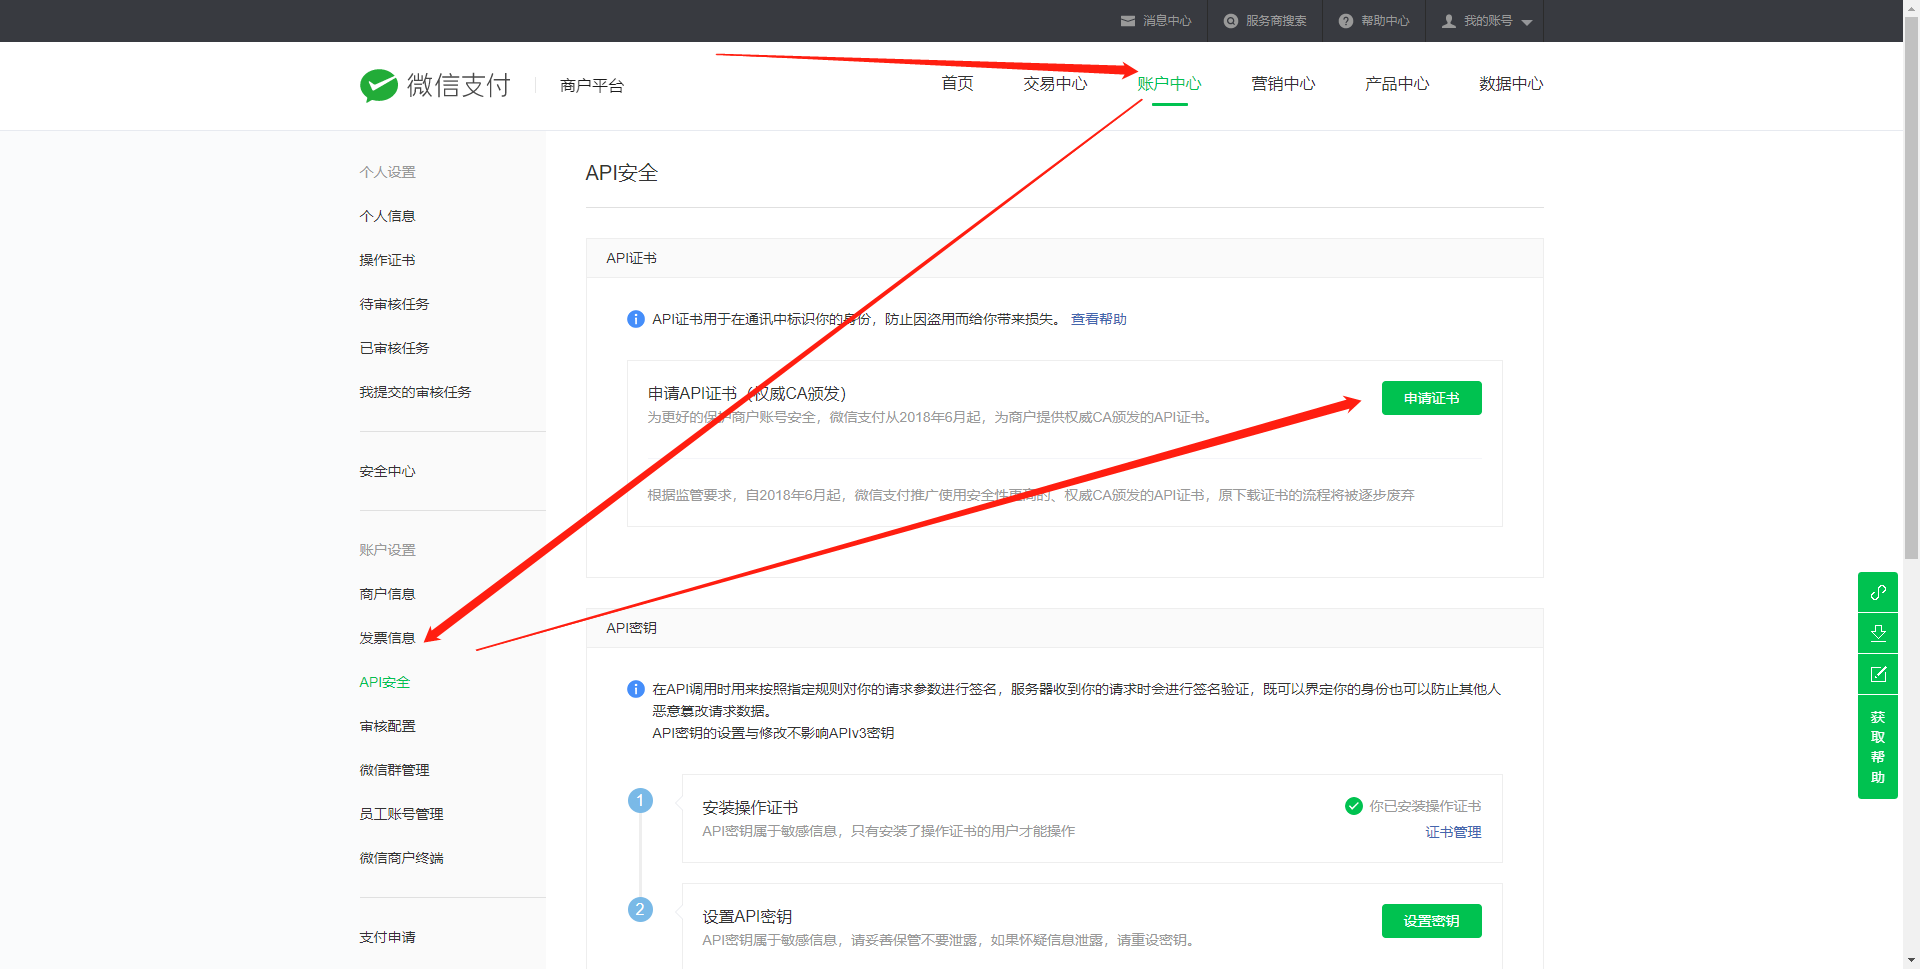Image resolution: width=1920 pixels, height=969 pixels.
Task: Click the 安装操作证书 step title
Action: point(750,807)
